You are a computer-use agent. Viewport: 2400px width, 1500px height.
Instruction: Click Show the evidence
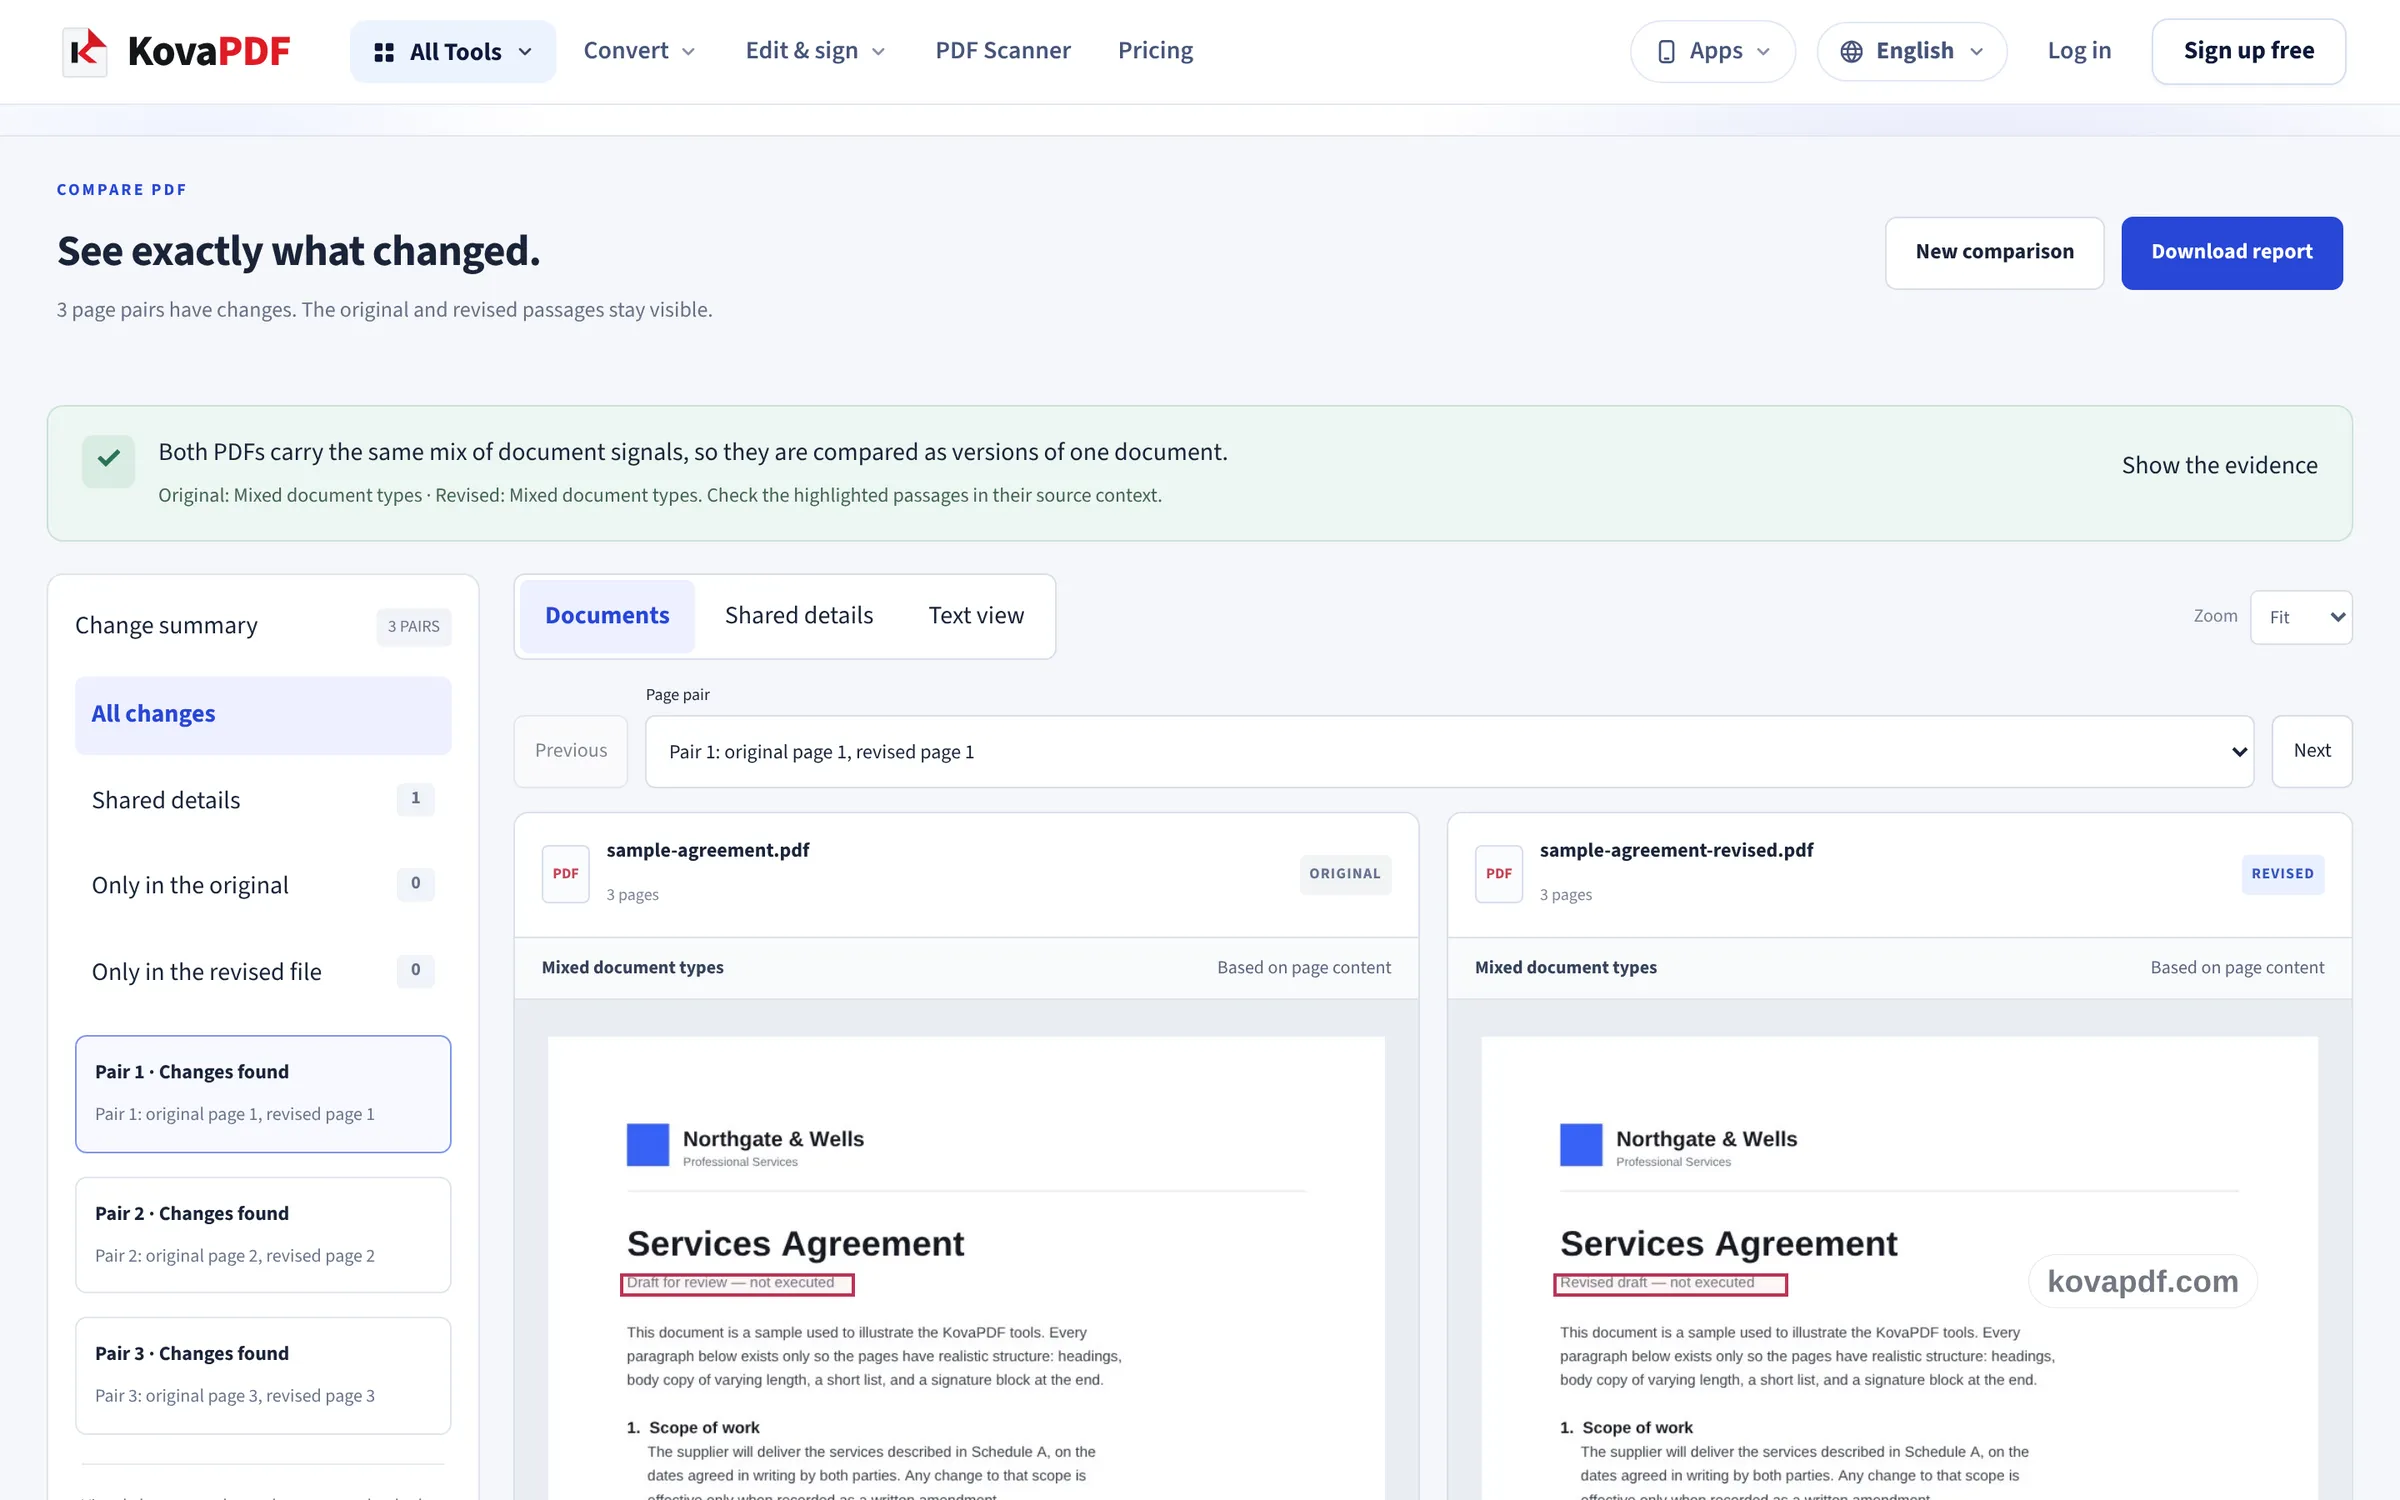pos(2219,466)
